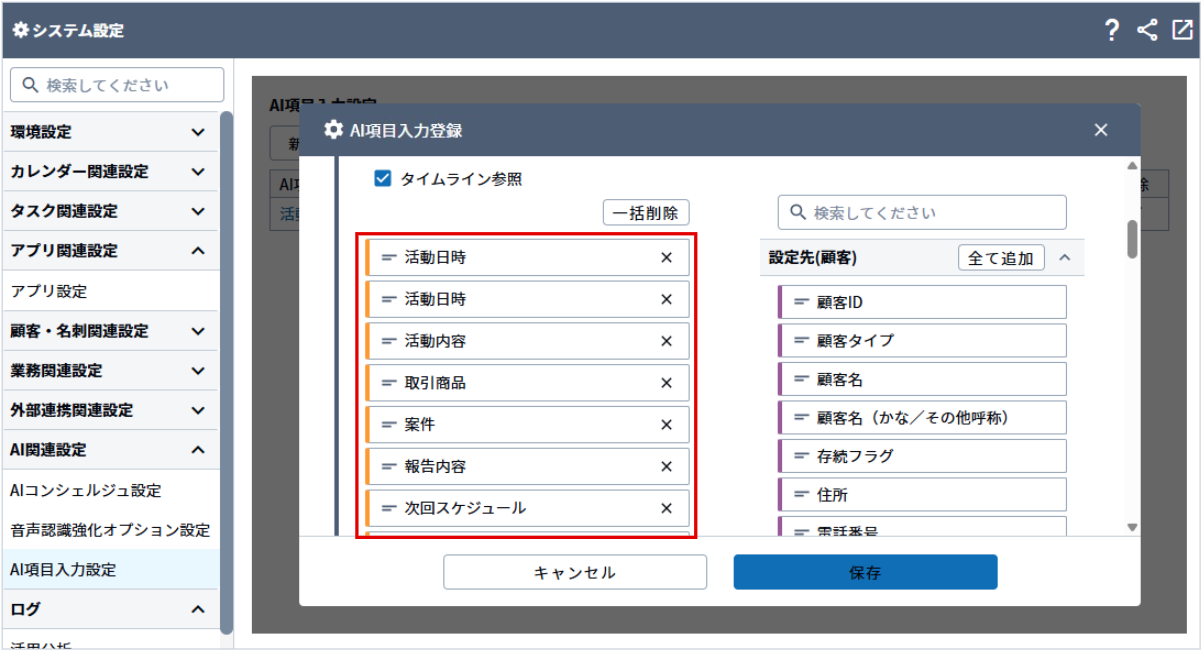Remove 報告内容 item with its X
1203x652 pixels.
tap(667, 466)
